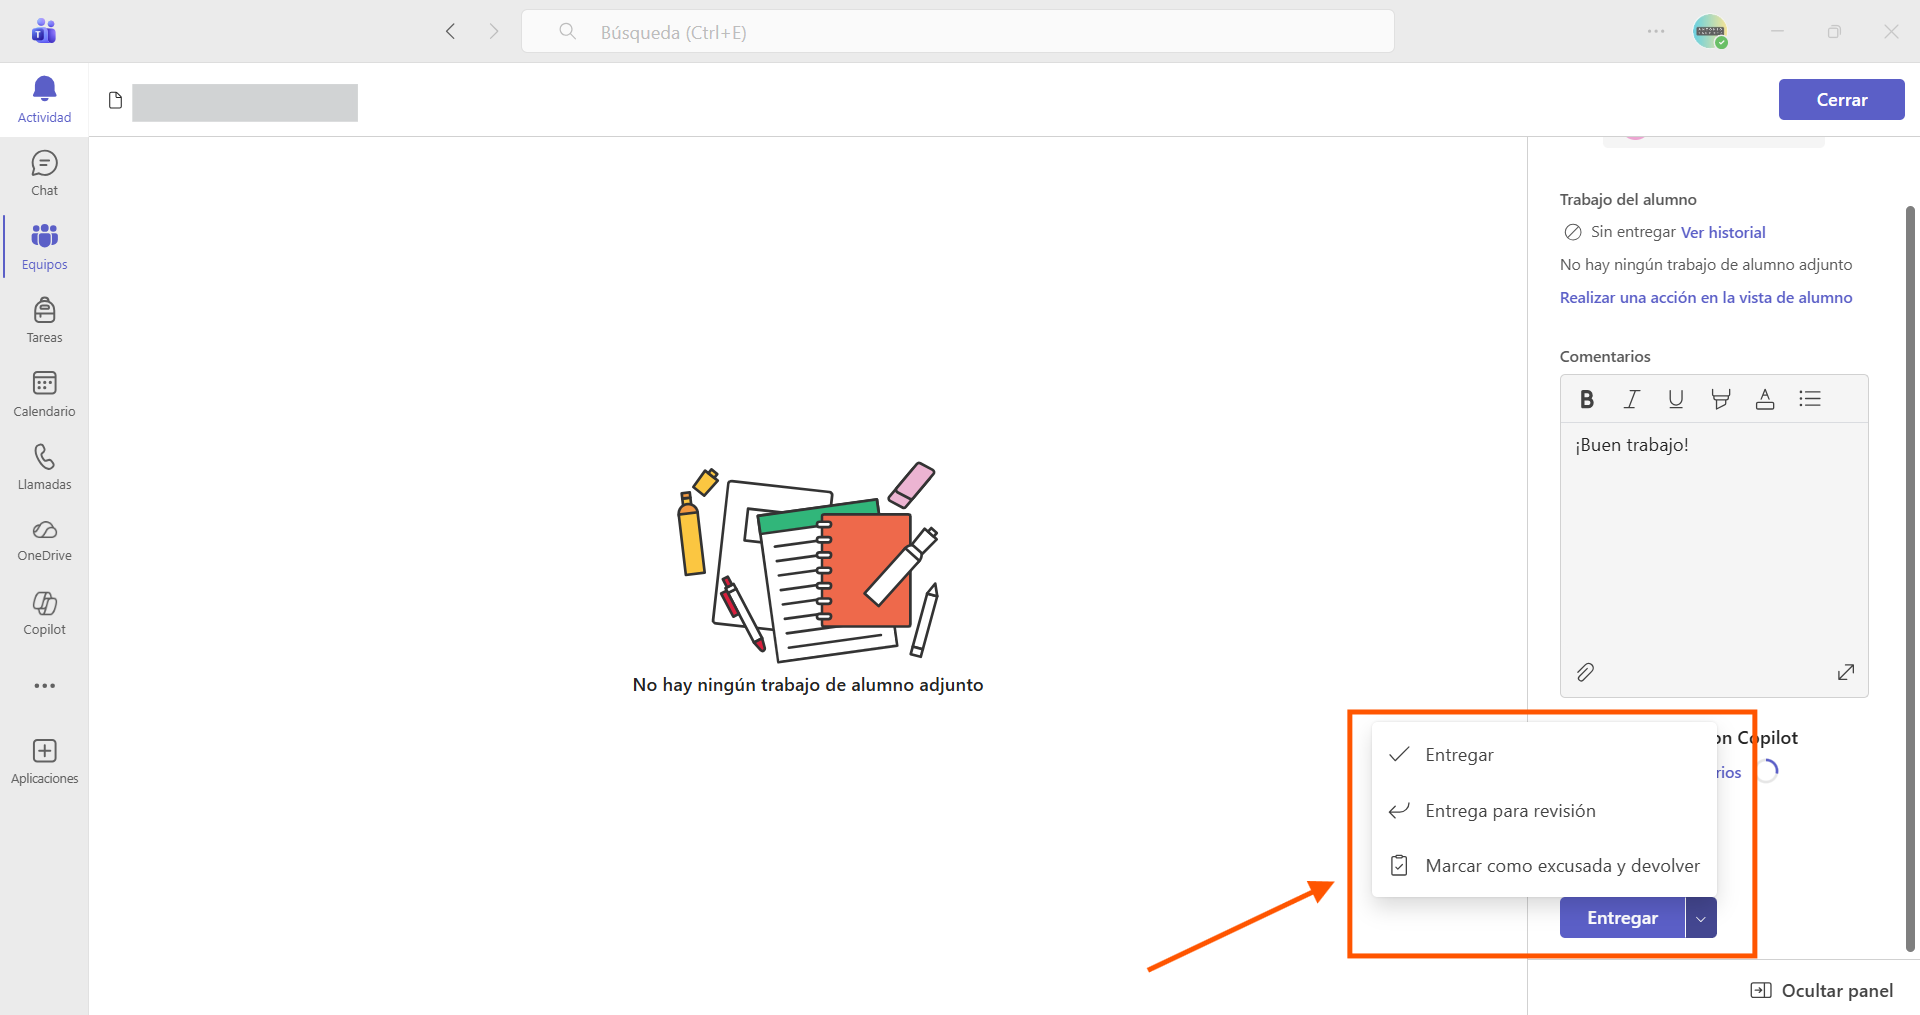Toggle italic formatting in comments
Viewport: 1920px width, 1015px height.
click(1631, 399)
